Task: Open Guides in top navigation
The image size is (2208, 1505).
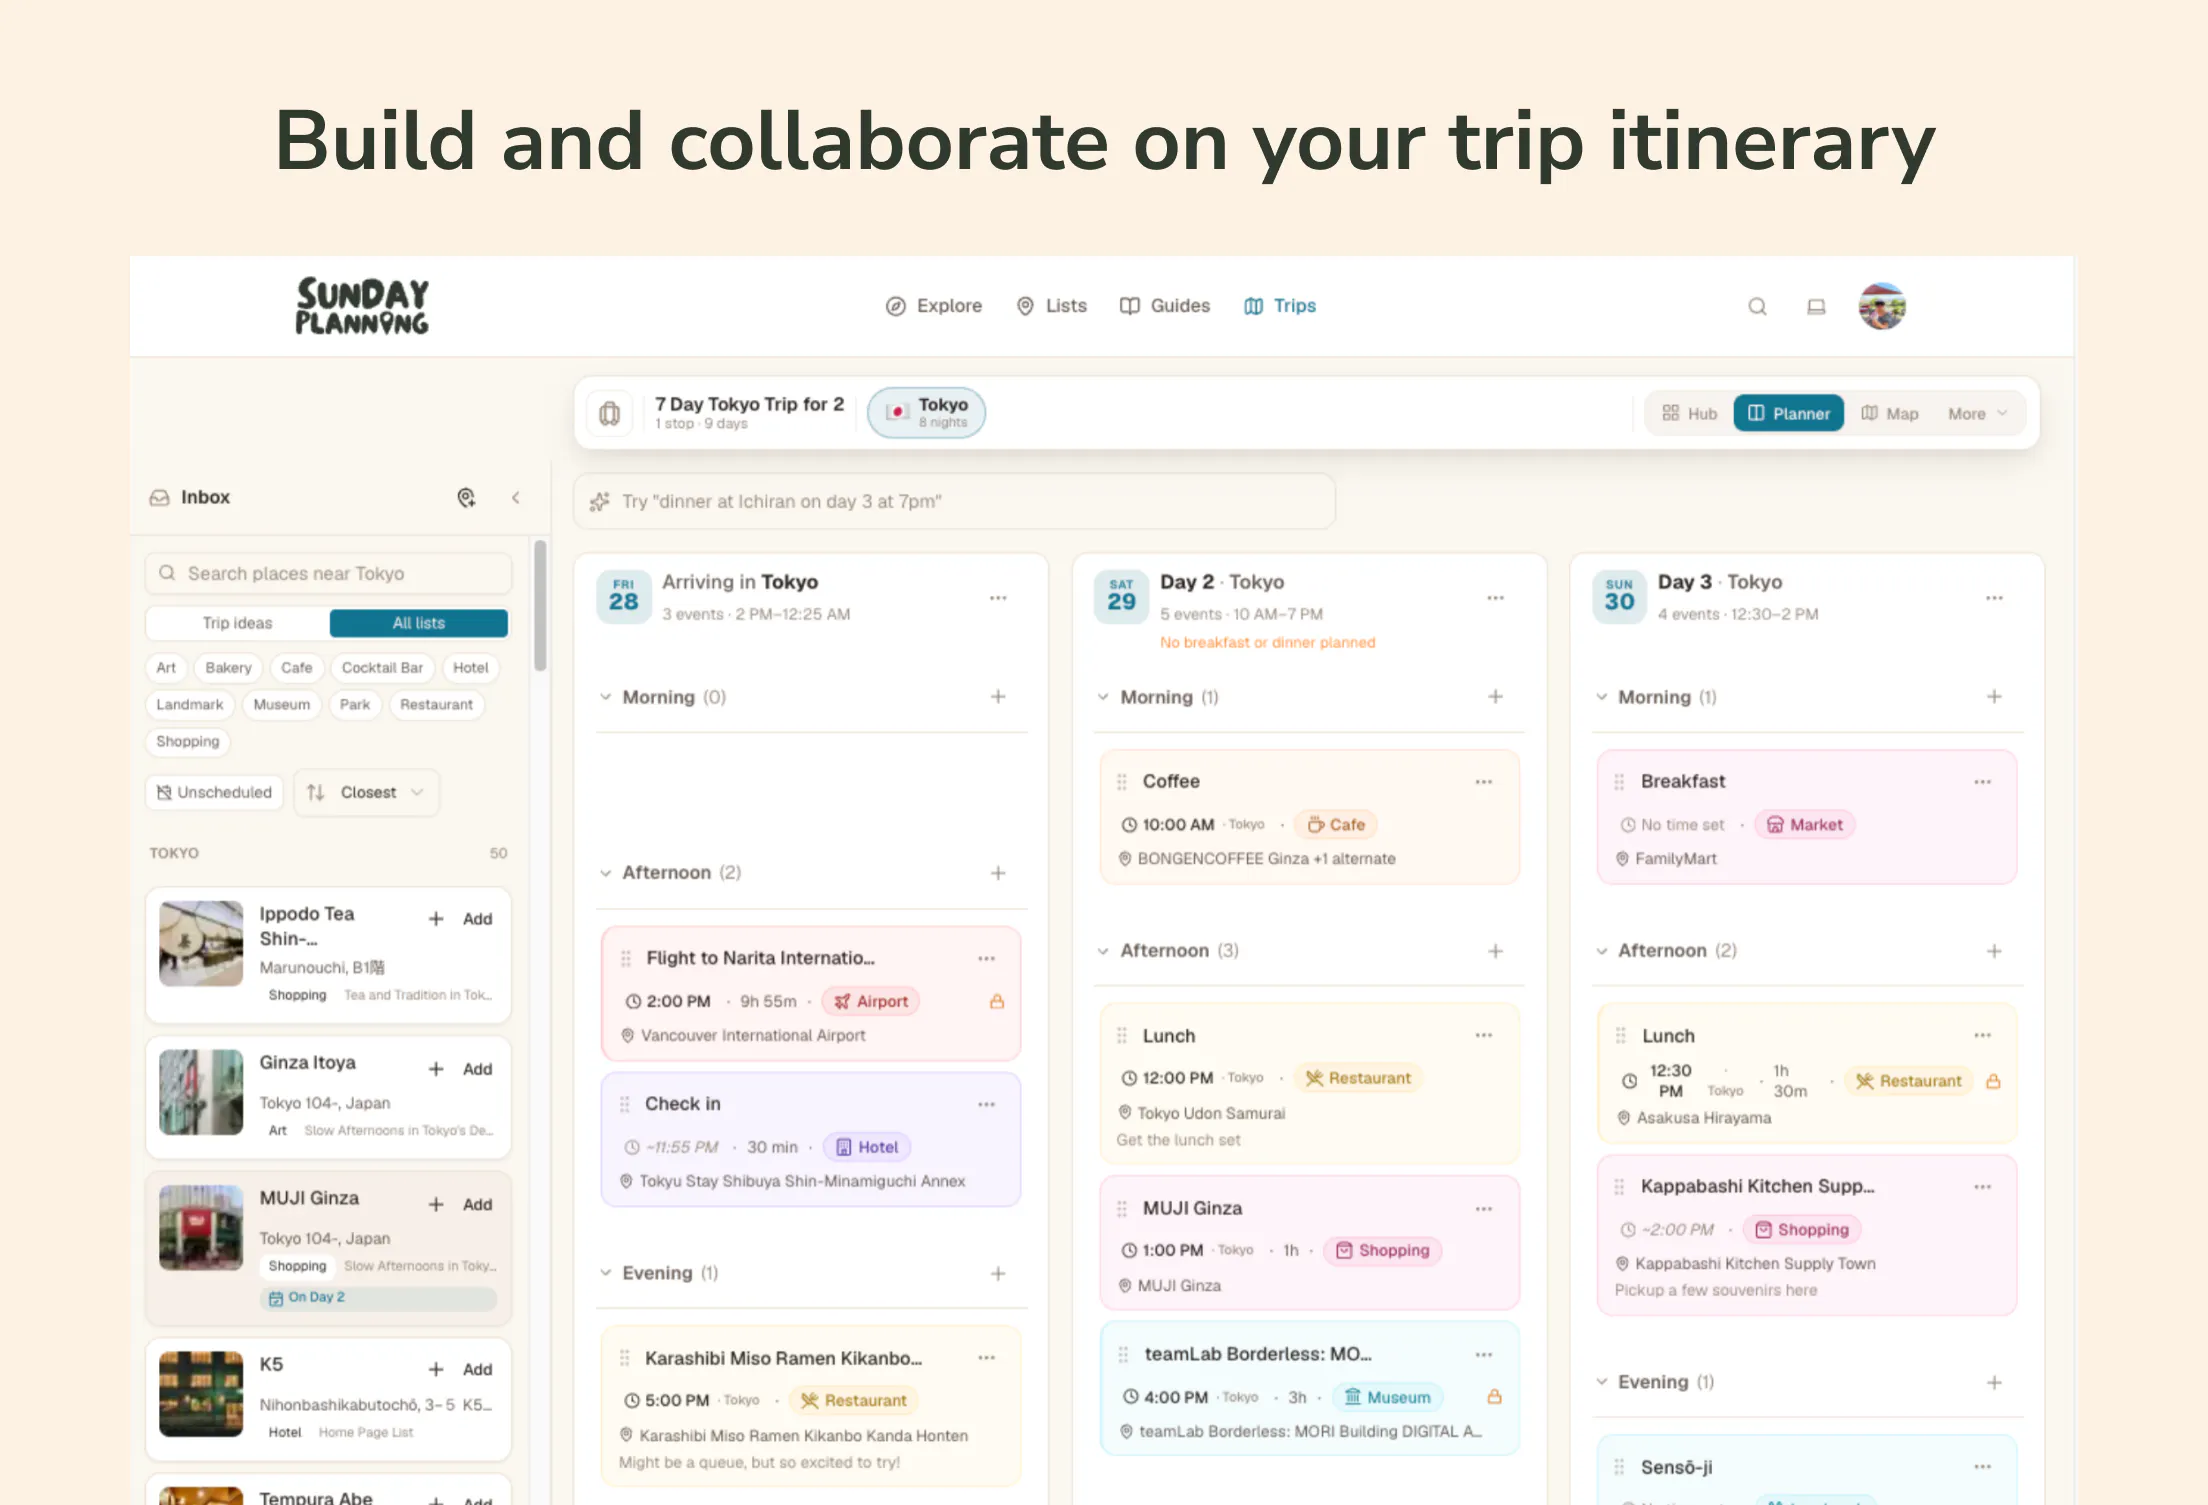Action: (1165, 306)
